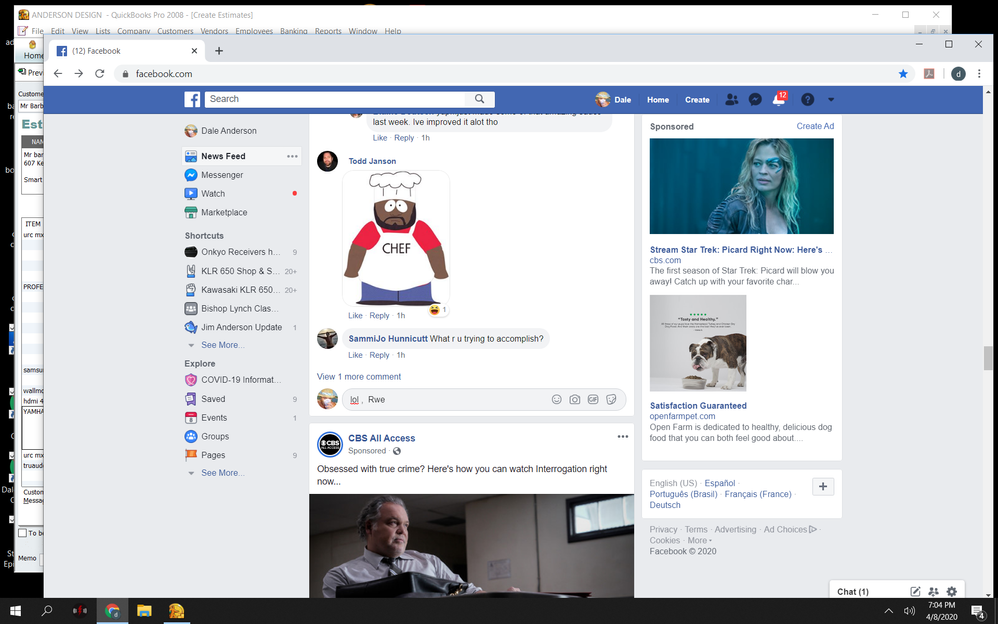Open the Facebook logo home icon
Screen dimensions: 998x624
pyautogui.click(x=192, y=99)
